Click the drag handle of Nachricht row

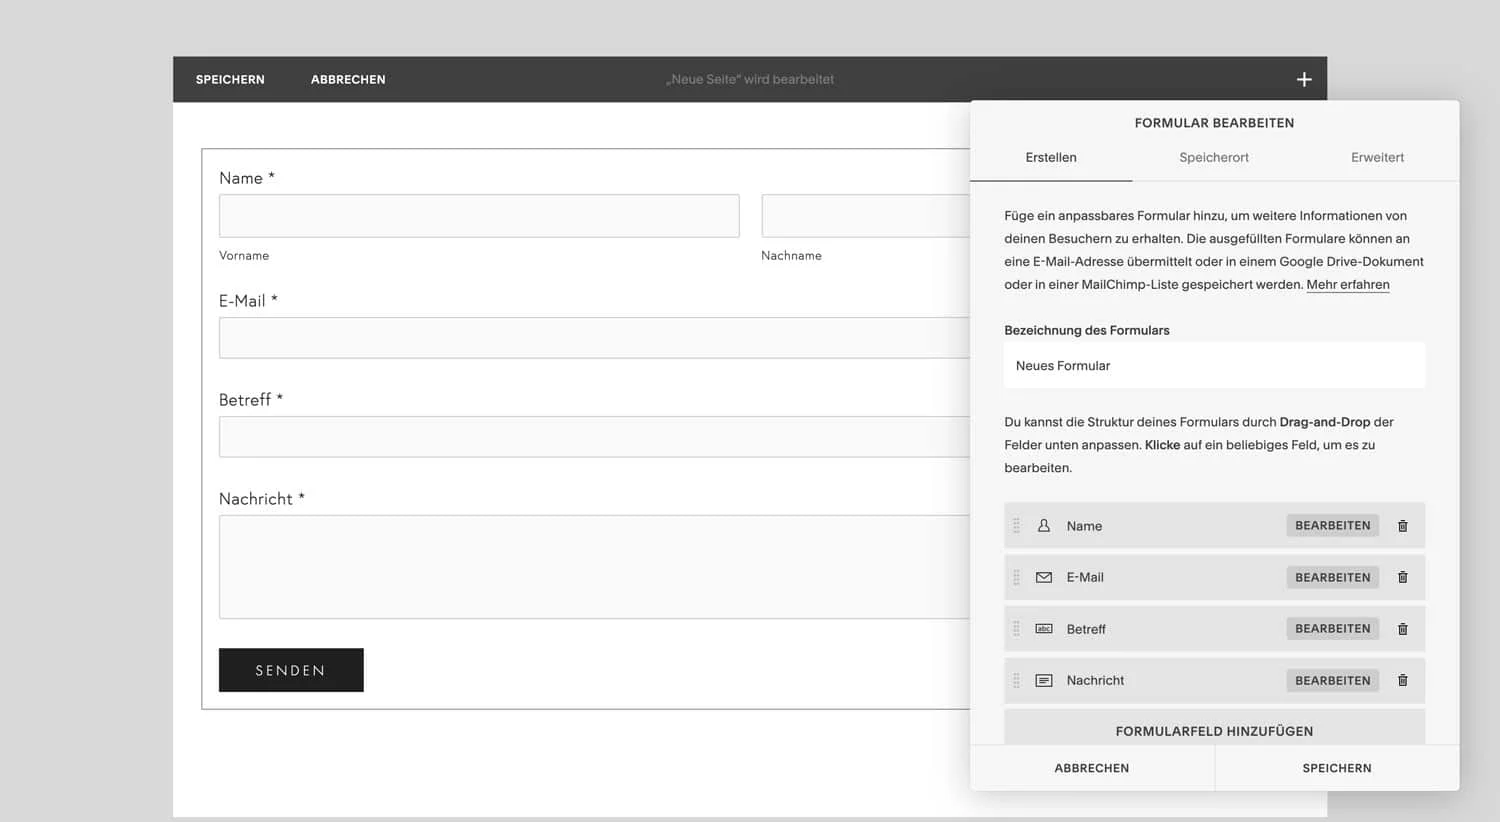(1016, 680)
